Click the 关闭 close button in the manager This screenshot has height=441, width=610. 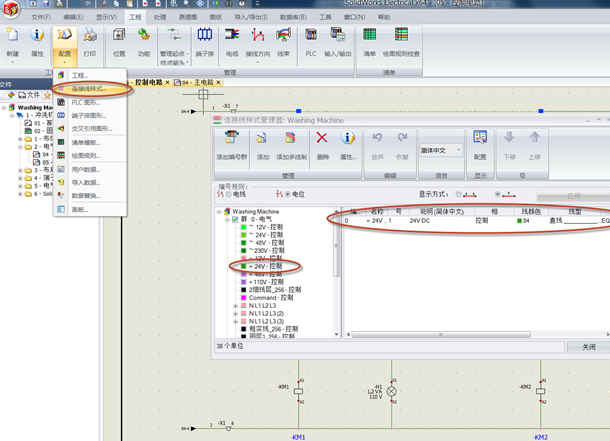coord(589,347)
